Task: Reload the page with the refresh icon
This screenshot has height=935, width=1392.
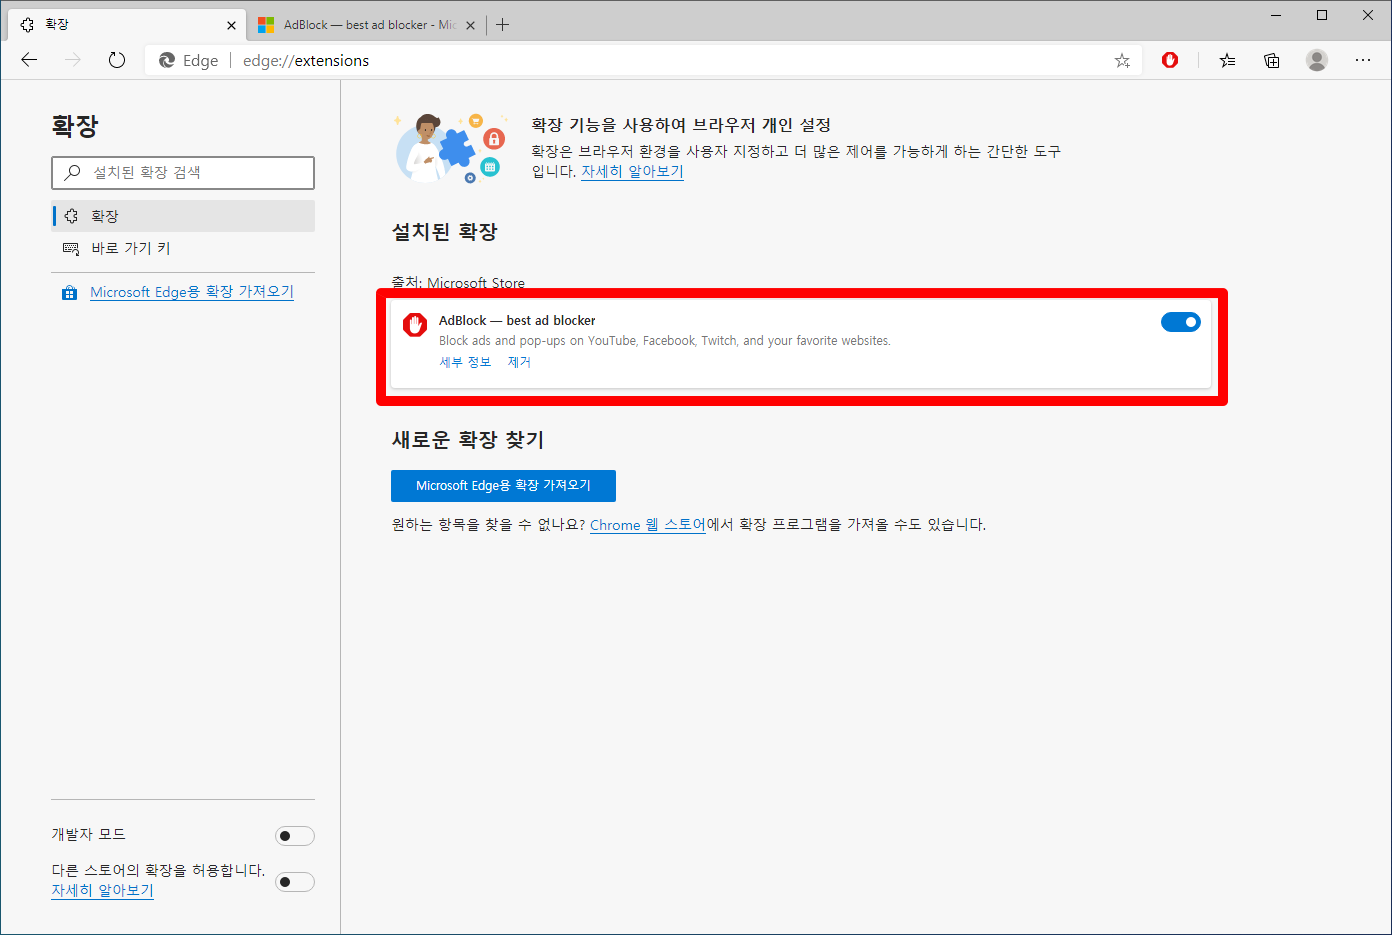Action: pyautogui.click(x=117, y=60)
